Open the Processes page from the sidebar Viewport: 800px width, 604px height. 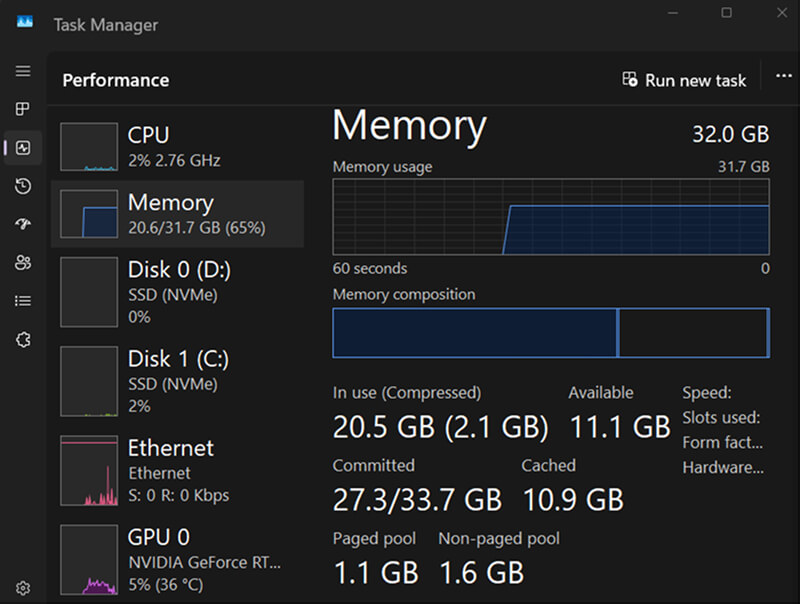tap(23, 109)
